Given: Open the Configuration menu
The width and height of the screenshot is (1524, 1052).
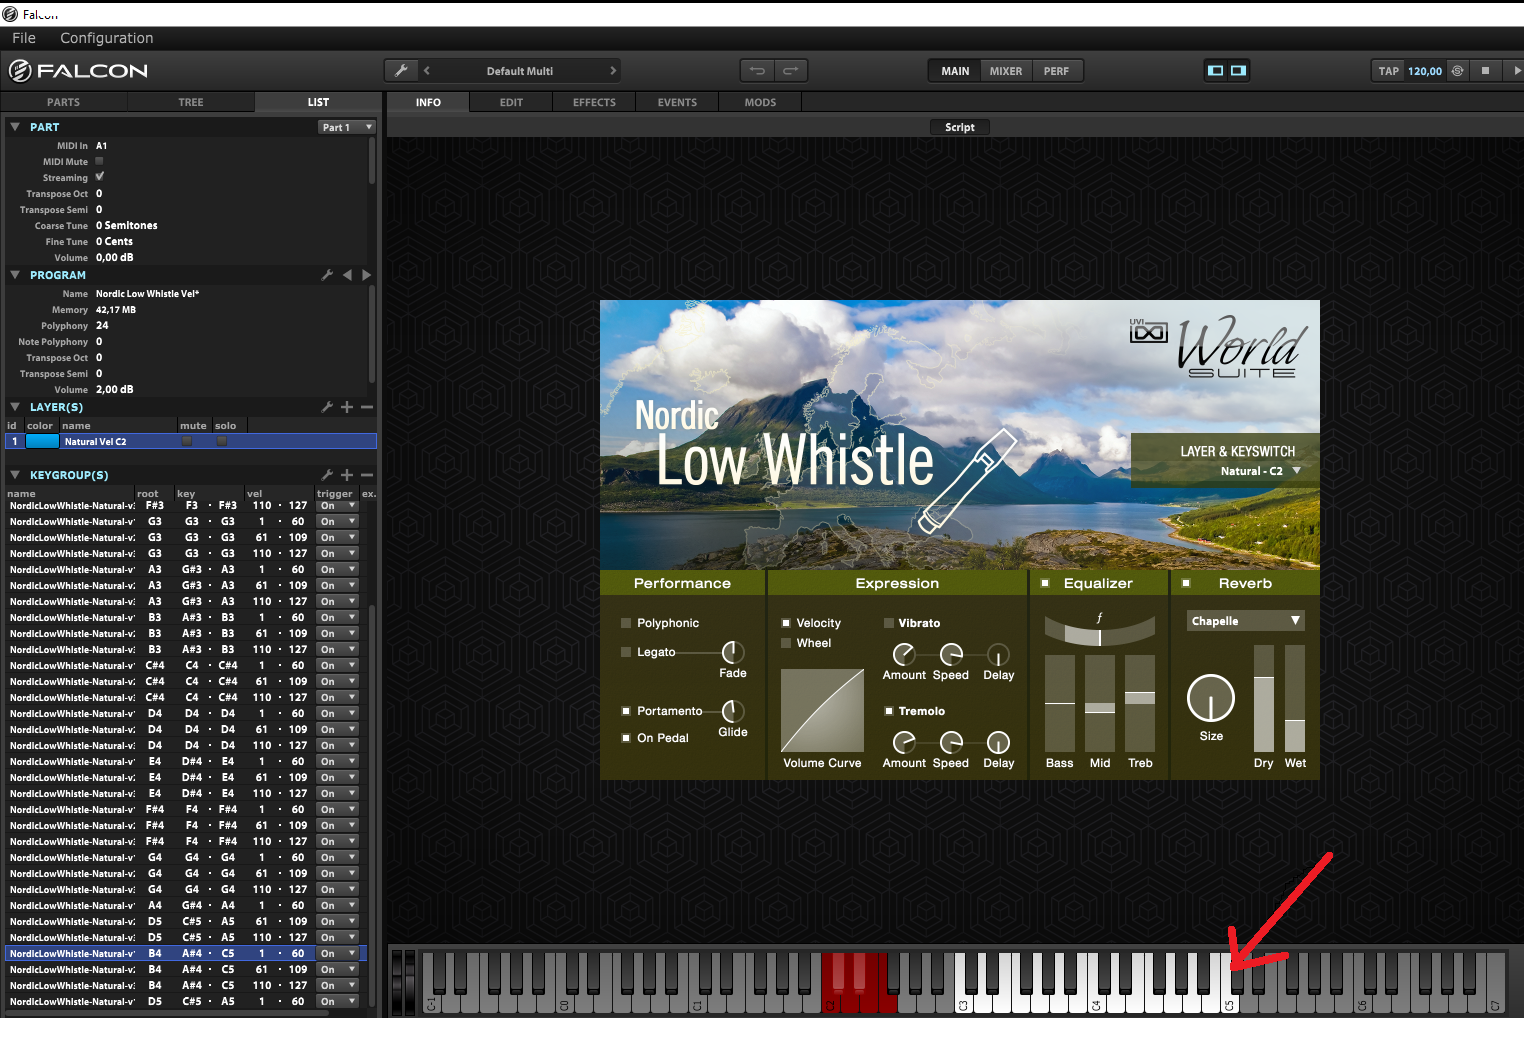Looking at the screenshot, I should click(x=107, y=38).
